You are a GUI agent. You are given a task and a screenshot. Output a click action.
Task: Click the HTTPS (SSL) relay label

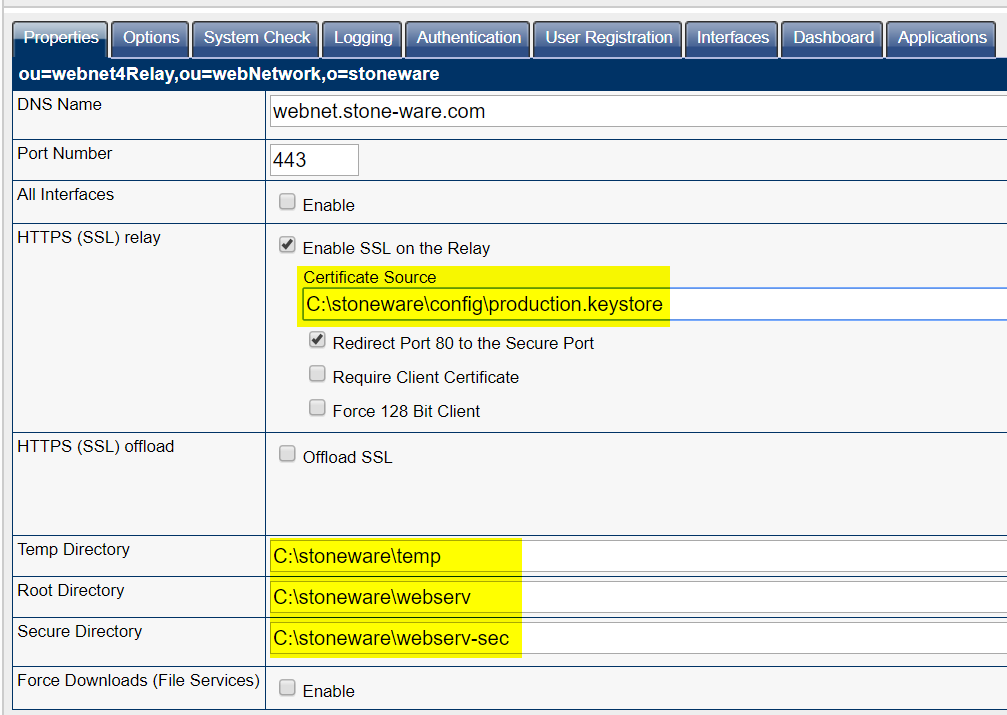89,238
